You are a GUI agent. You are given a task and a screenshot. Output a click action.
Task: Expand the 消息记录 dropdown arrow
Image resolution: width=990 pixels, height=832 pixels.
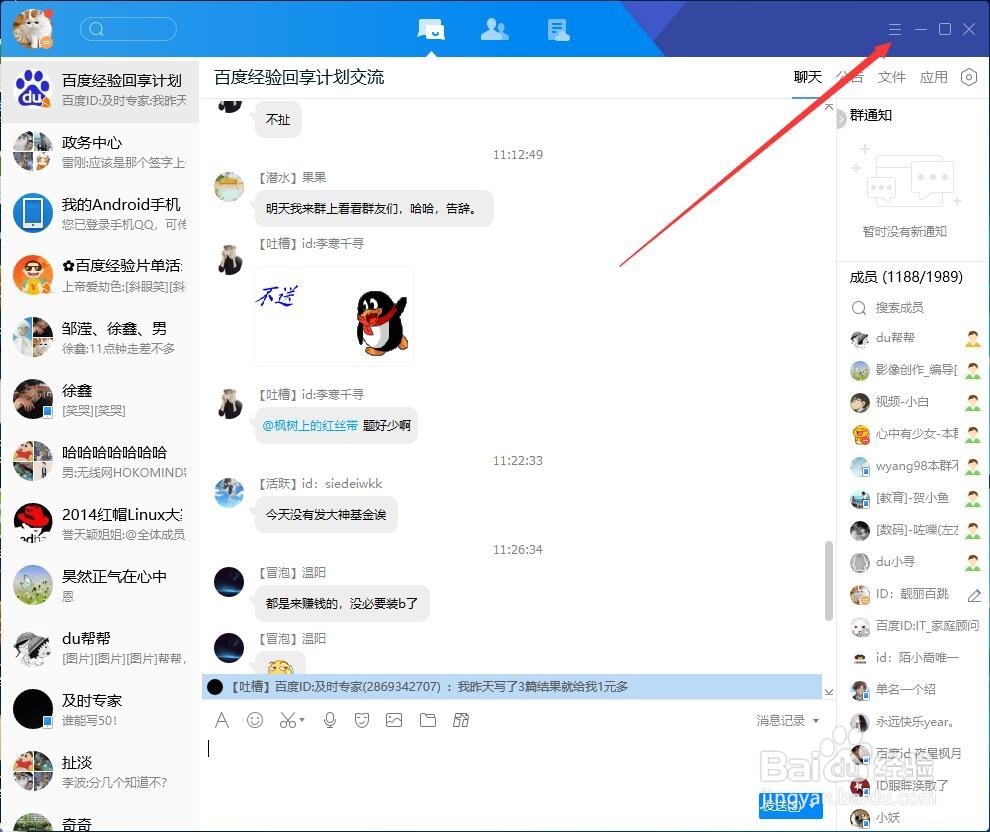816,720
